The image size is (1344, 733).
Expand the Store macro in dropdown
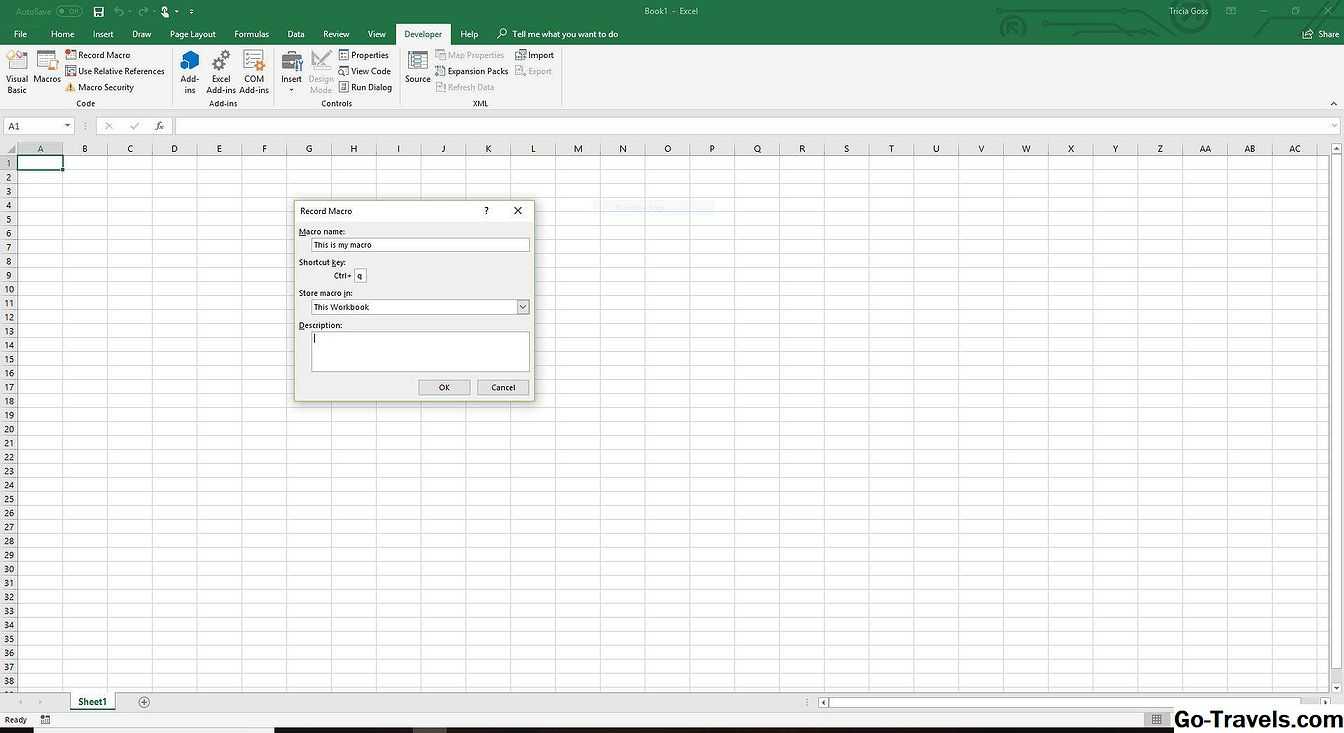[522, 307]
